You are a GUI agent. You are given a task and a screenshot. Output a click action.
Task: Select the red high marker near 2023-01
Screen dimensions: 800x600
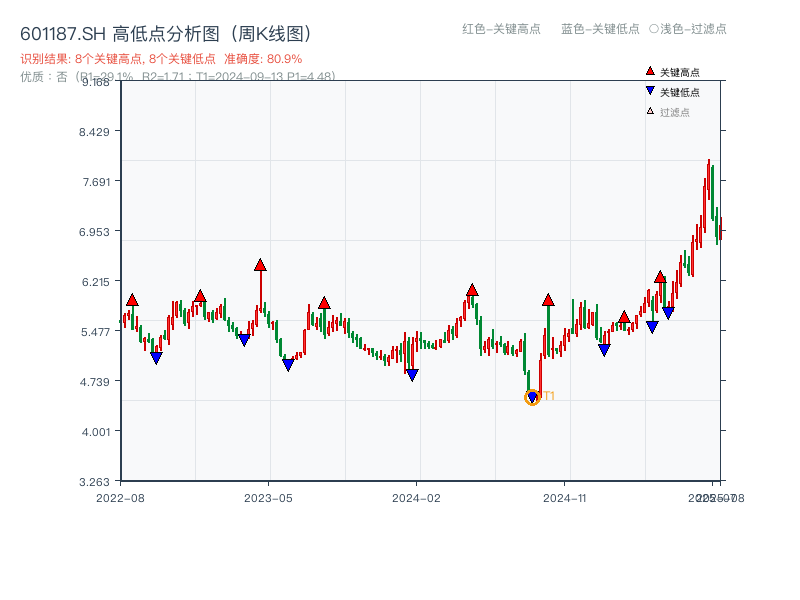click(x=200, y=296)
